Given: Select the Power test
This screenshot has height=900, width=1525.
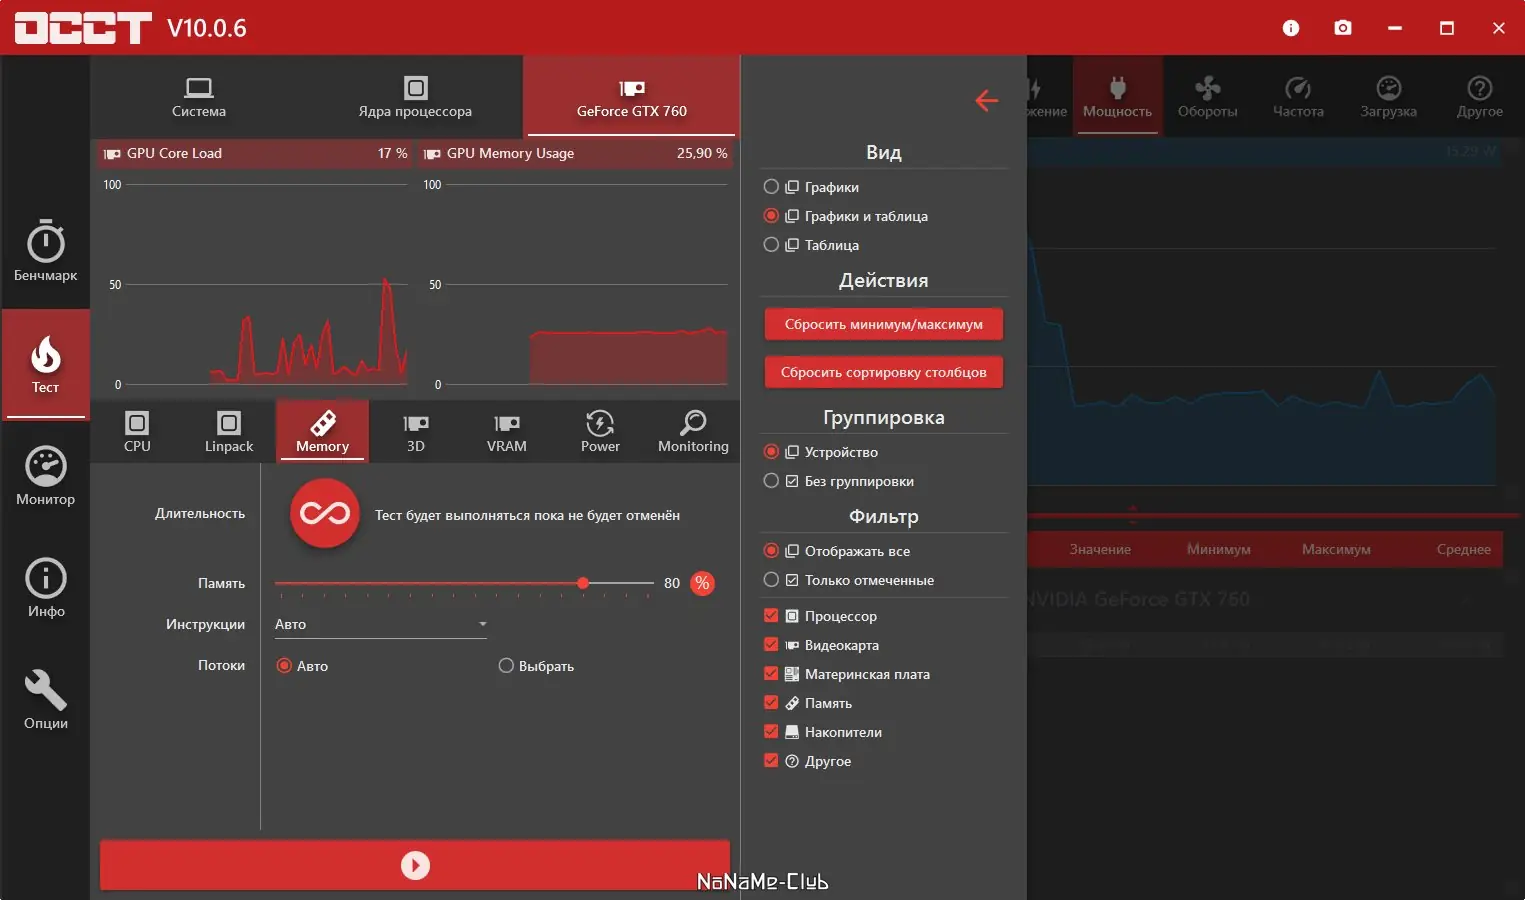Looking at the screenshot, I should click(x=600, y=432).
